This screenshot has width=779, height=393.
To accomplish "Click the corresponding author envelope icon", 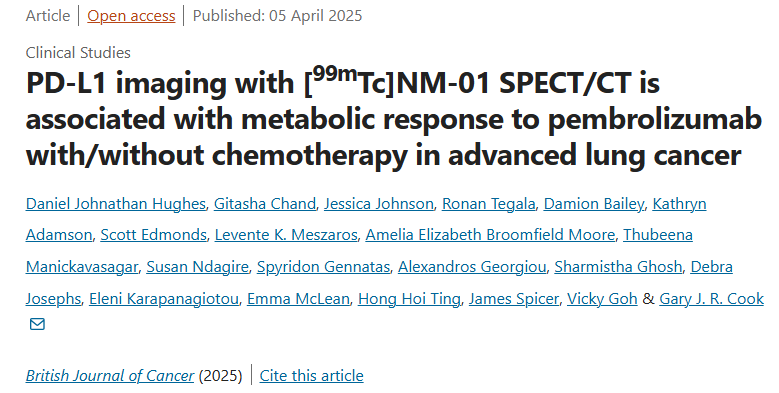I will (x=37, y=324).
